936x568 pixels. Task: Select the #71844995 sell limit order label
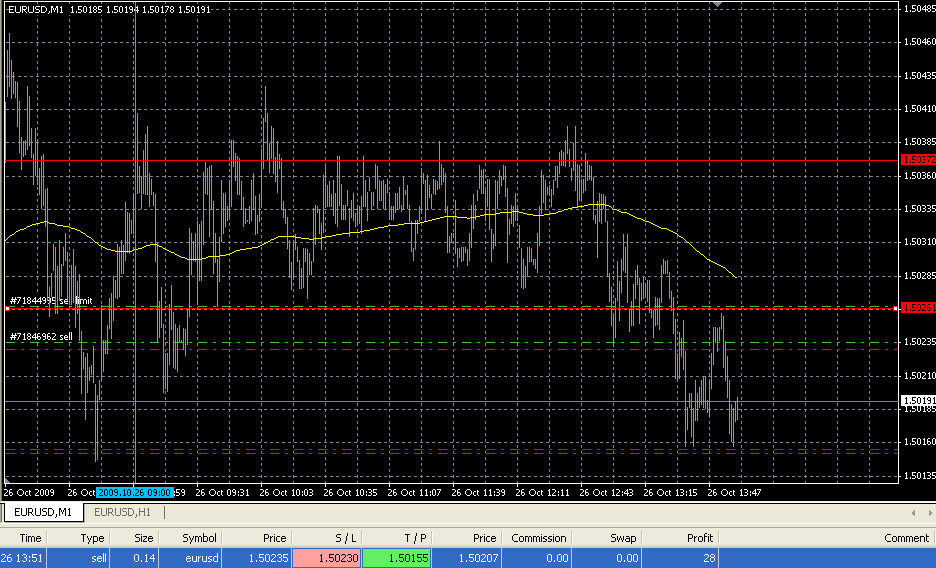[x=51, y=300]
